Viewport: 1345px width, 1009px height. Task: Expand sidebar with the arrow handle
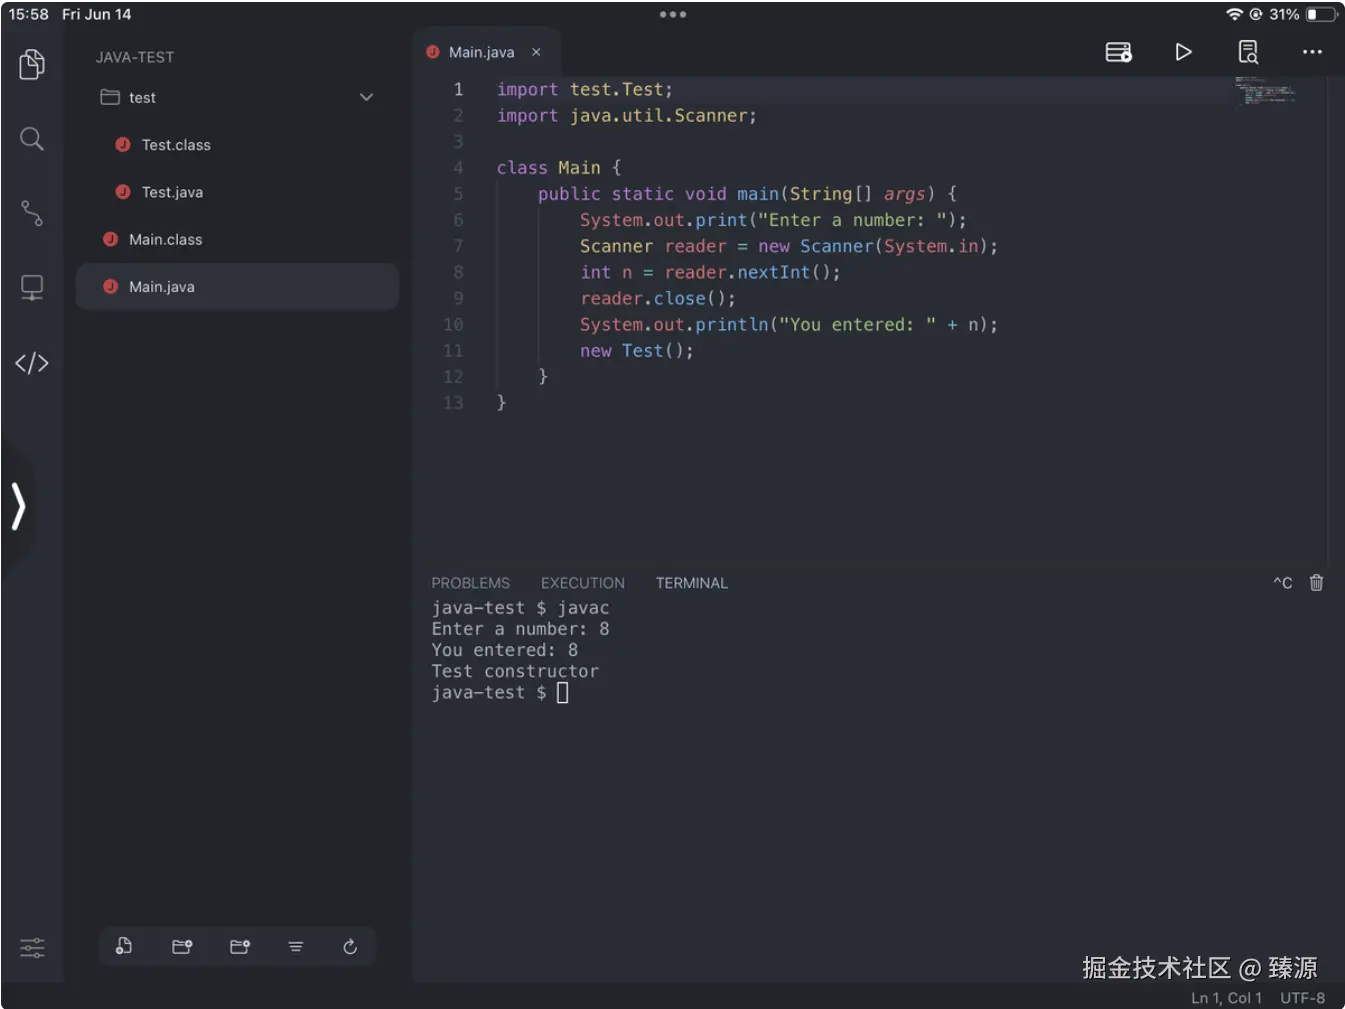pos(18,506)
